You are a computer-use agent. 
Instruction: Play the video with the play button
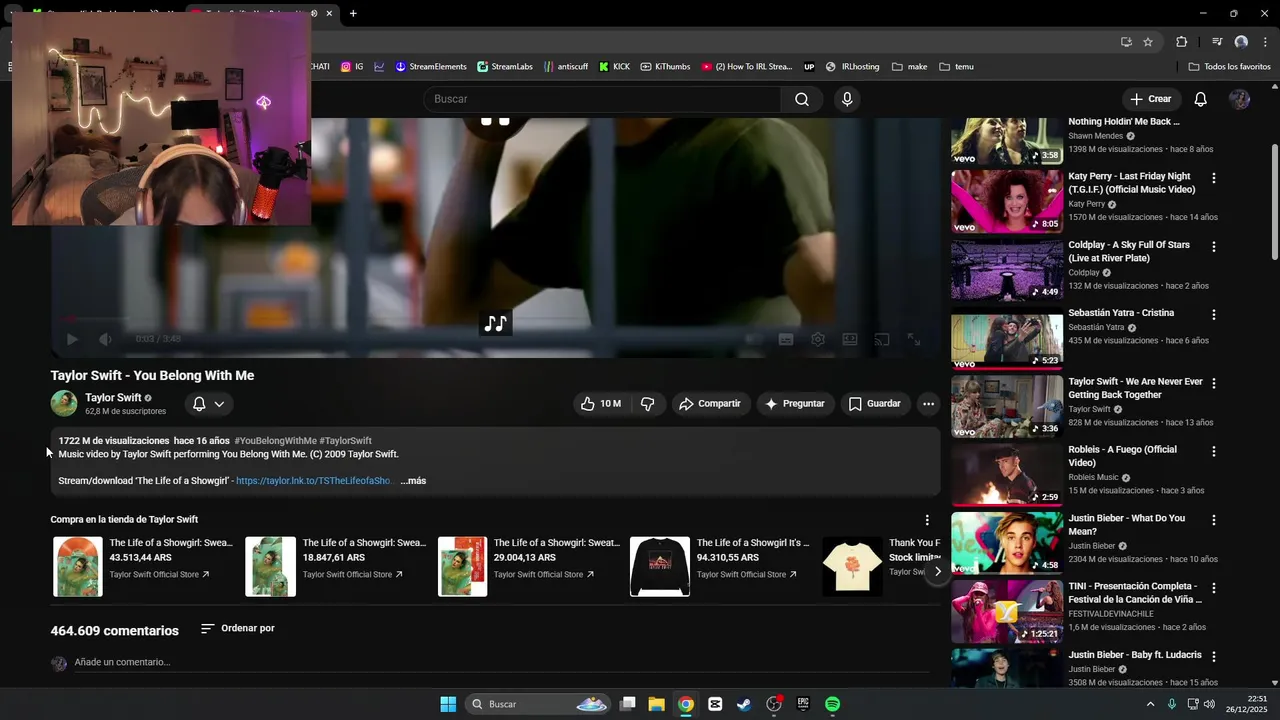pyautogui.click(x=72, y=339)
